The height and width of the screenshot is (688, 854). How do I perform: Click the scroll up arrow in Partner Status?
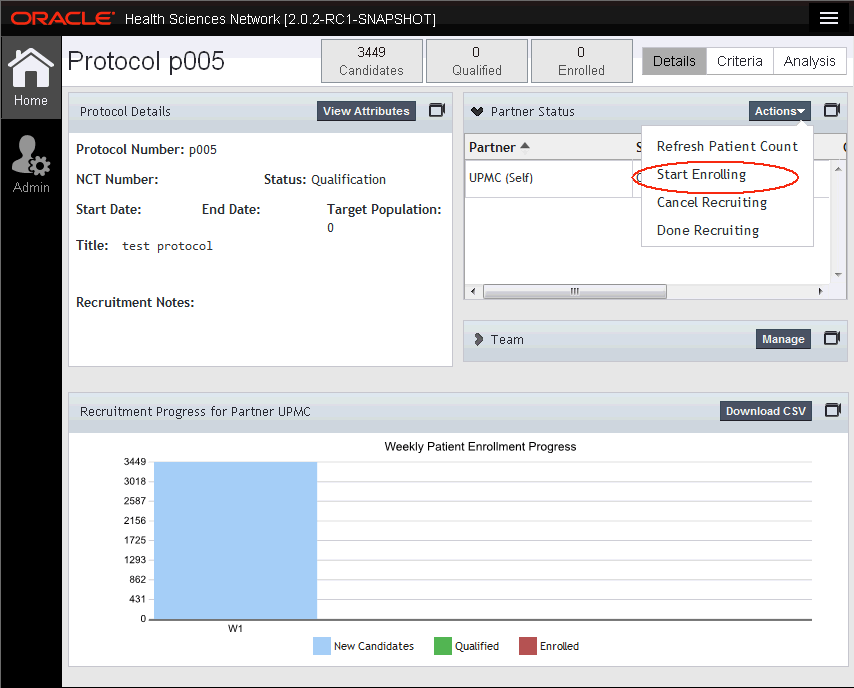click(838, 169)
